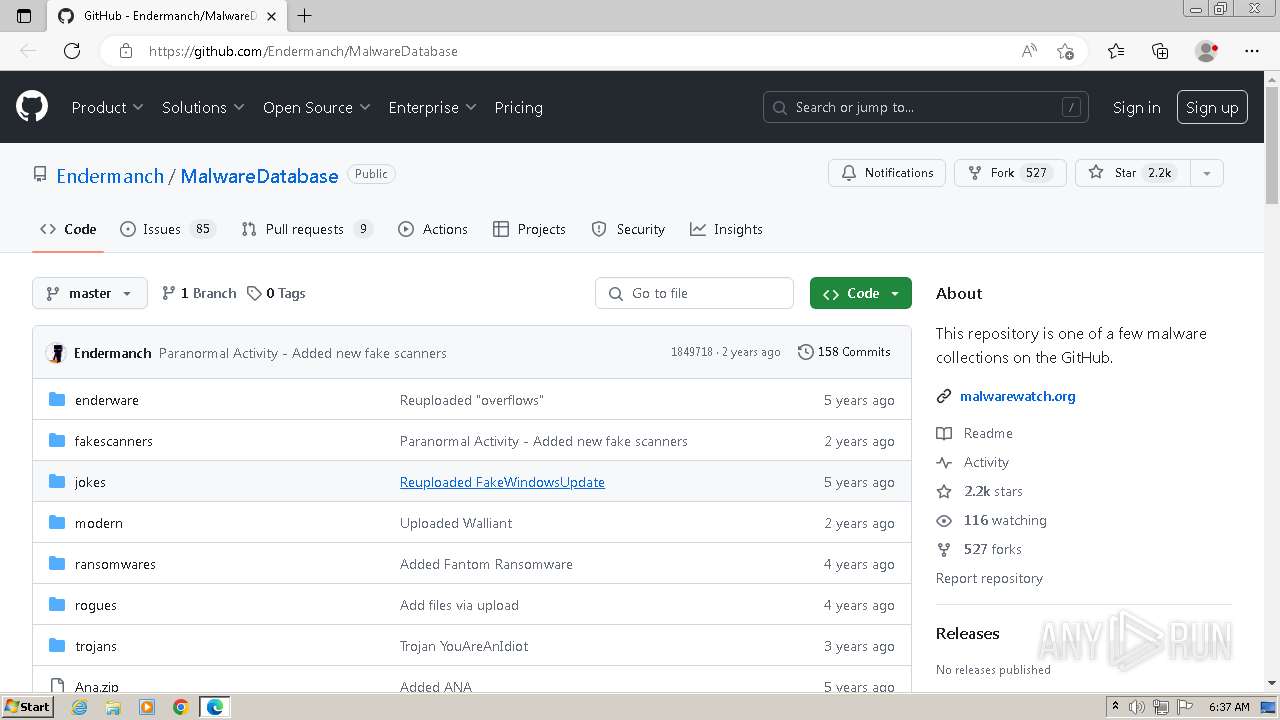
Task: Open the MalwareDatabase repository link
Action: tap(259, 176)
